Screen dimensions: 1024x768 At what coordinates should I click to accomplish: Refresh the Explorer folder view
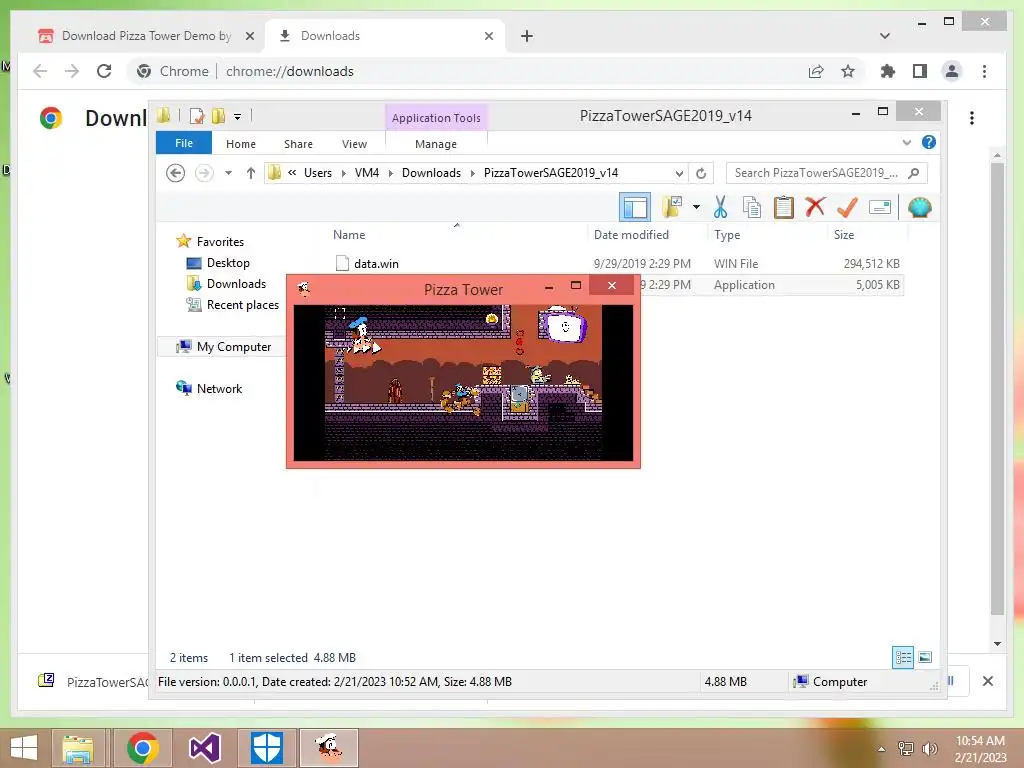pyautogui.click(x=701, y=173)
